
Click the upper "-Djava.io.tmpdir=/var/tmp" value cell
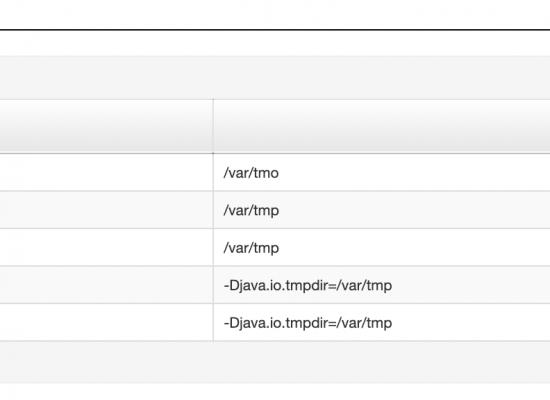382,285
